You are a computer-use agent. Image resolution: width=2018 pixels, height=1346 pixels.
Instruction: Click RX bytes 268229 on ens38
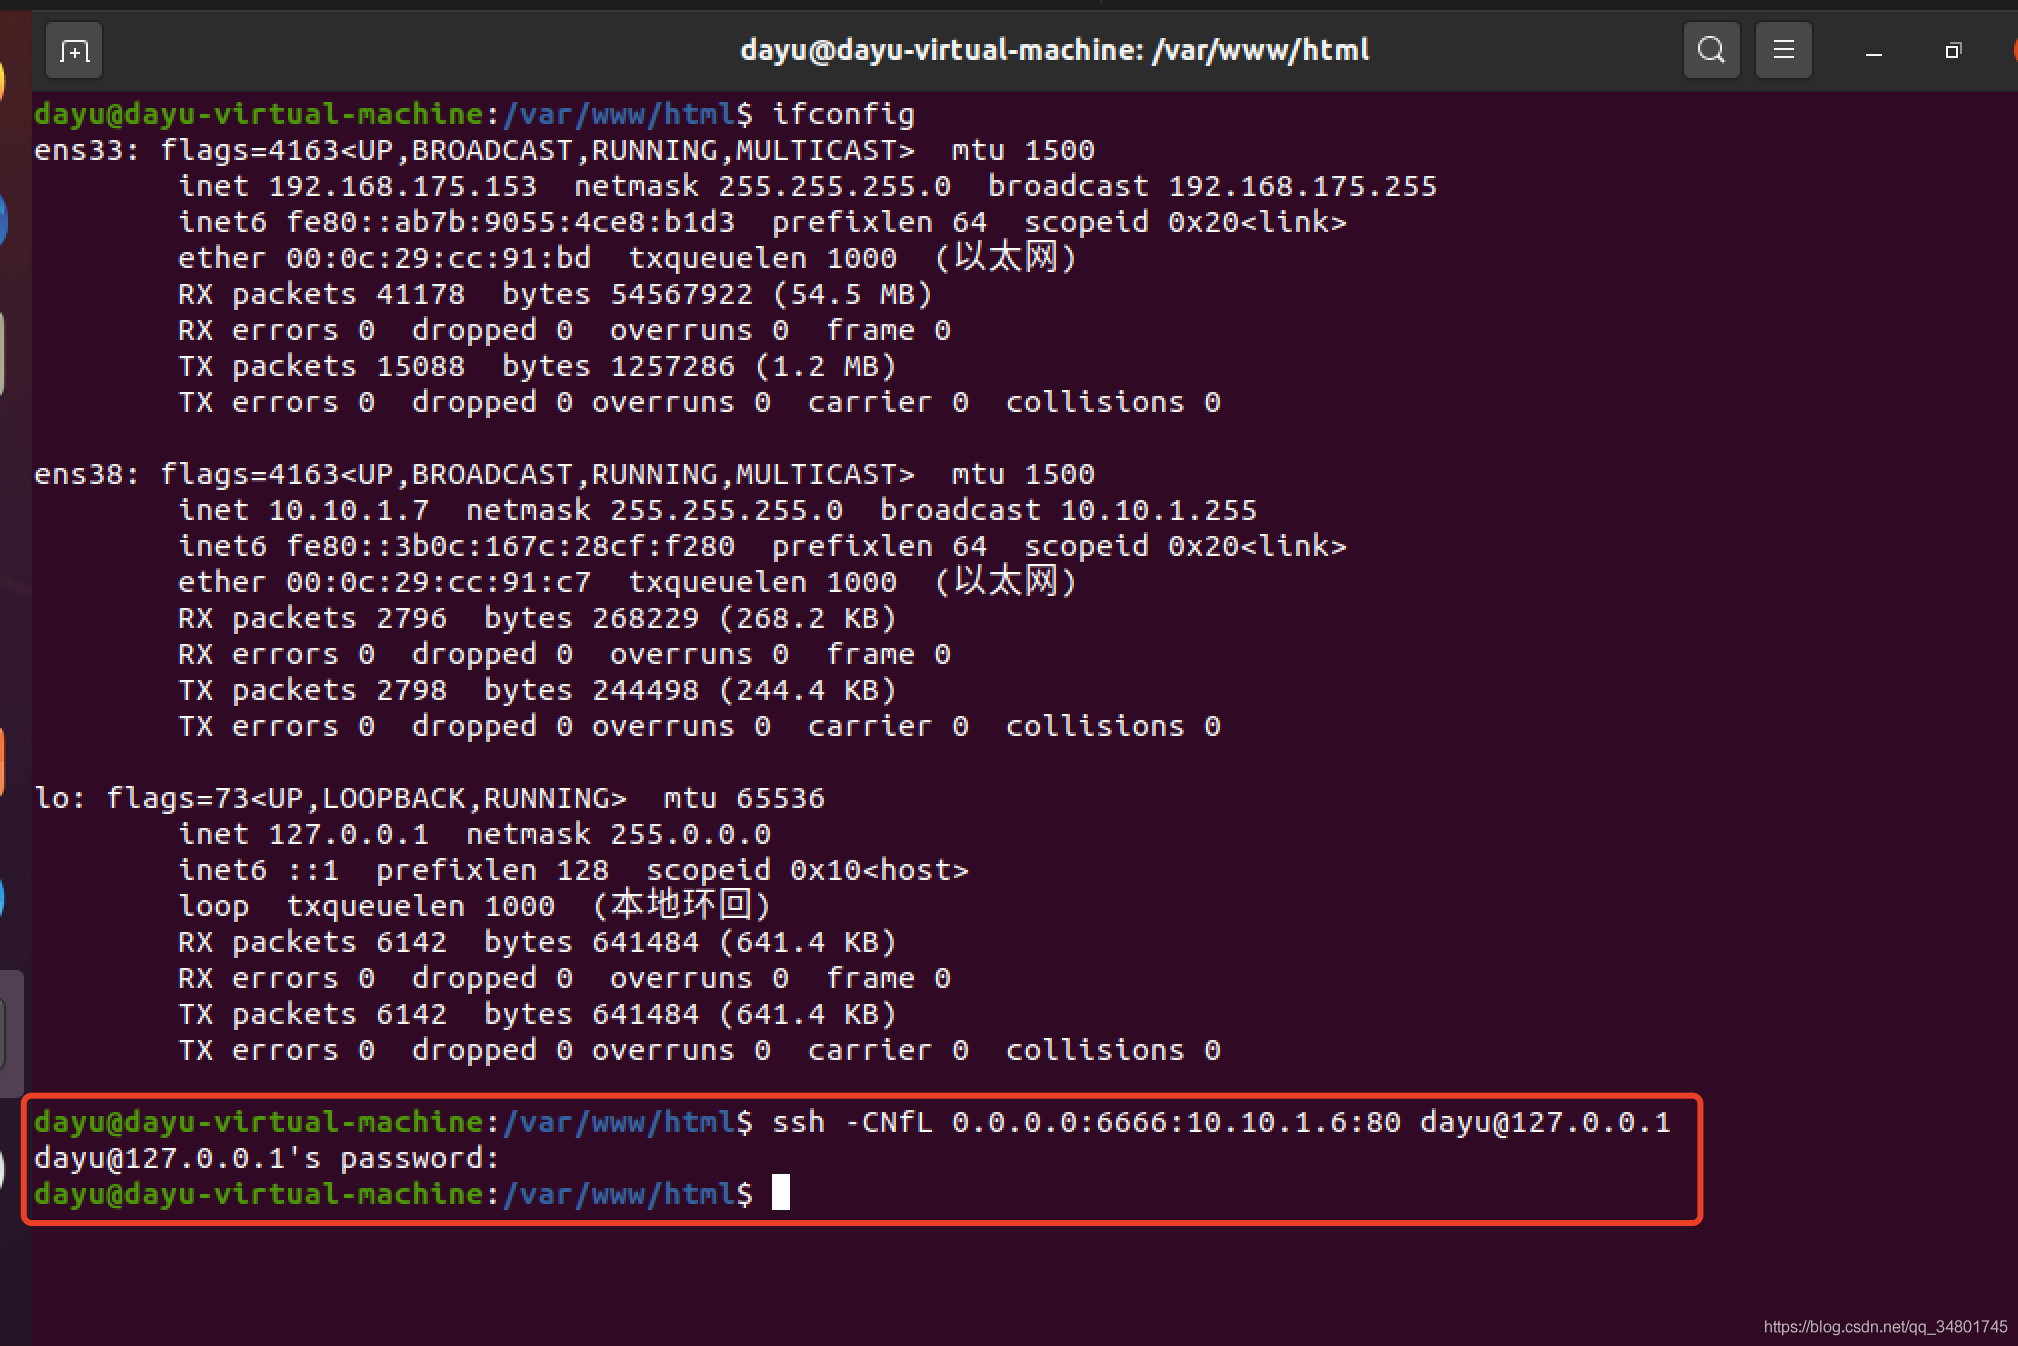(645, 618)
